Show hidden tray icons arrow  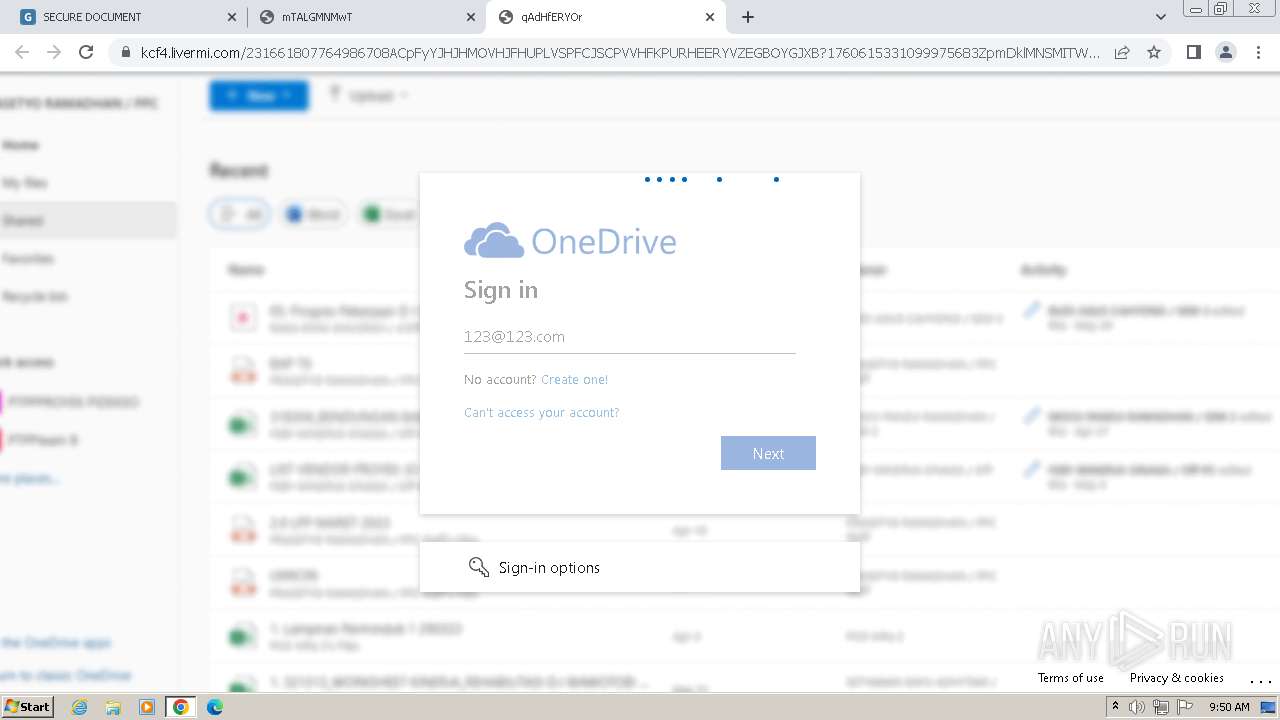point(1115,707)
